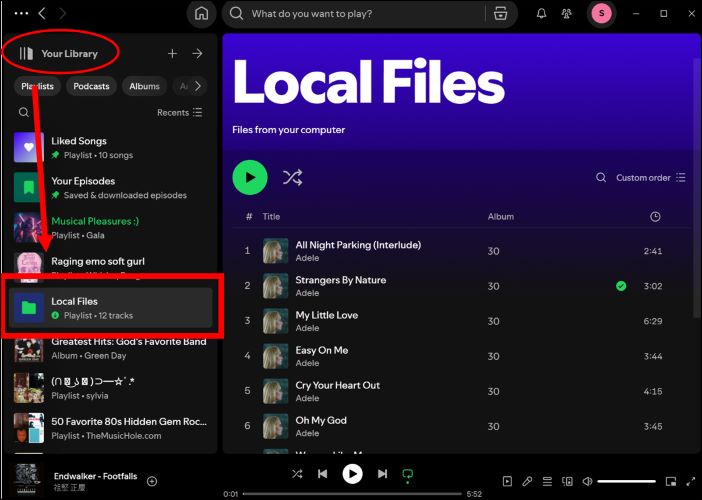
Task: Open Friend Activity icon beside the bell
Action: (570, 14)
